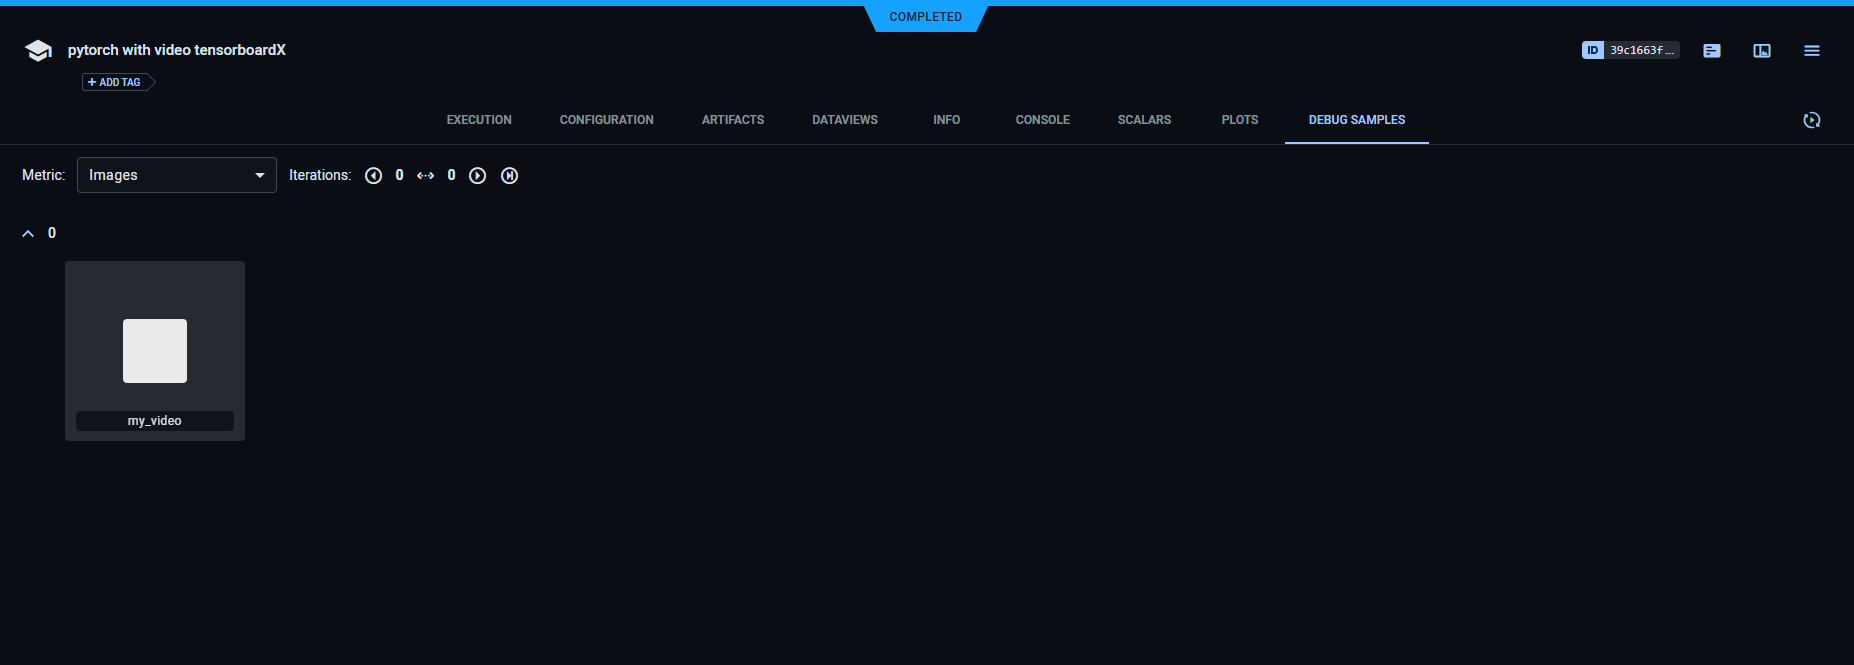Open the Metric Images dropdown
Screen dimensions: 1854x665
177,175
